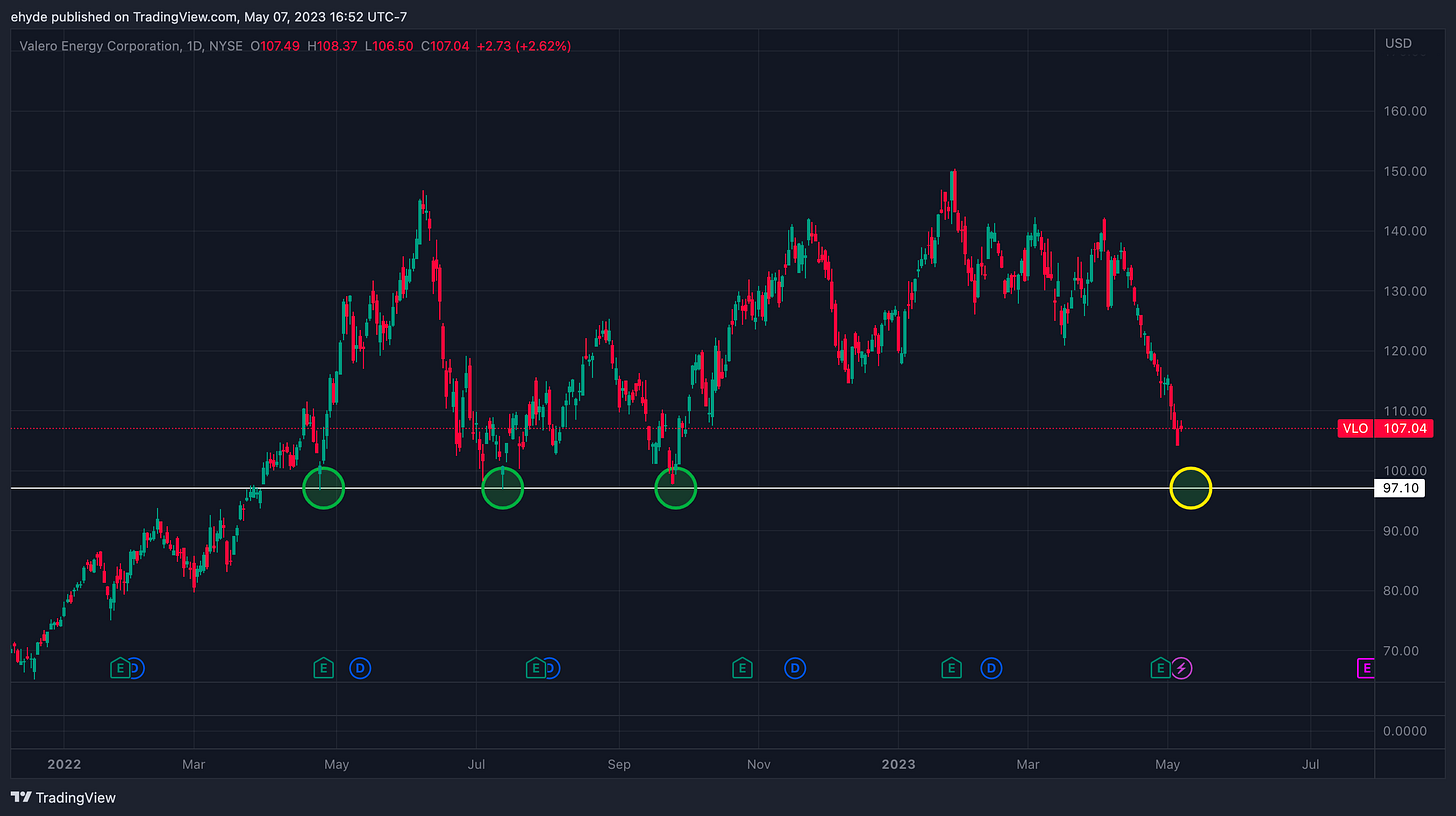The height and width of the screenshot is (816, 1456).
Task: Click the Sep label on the time axis
Action: pos(619,764)
